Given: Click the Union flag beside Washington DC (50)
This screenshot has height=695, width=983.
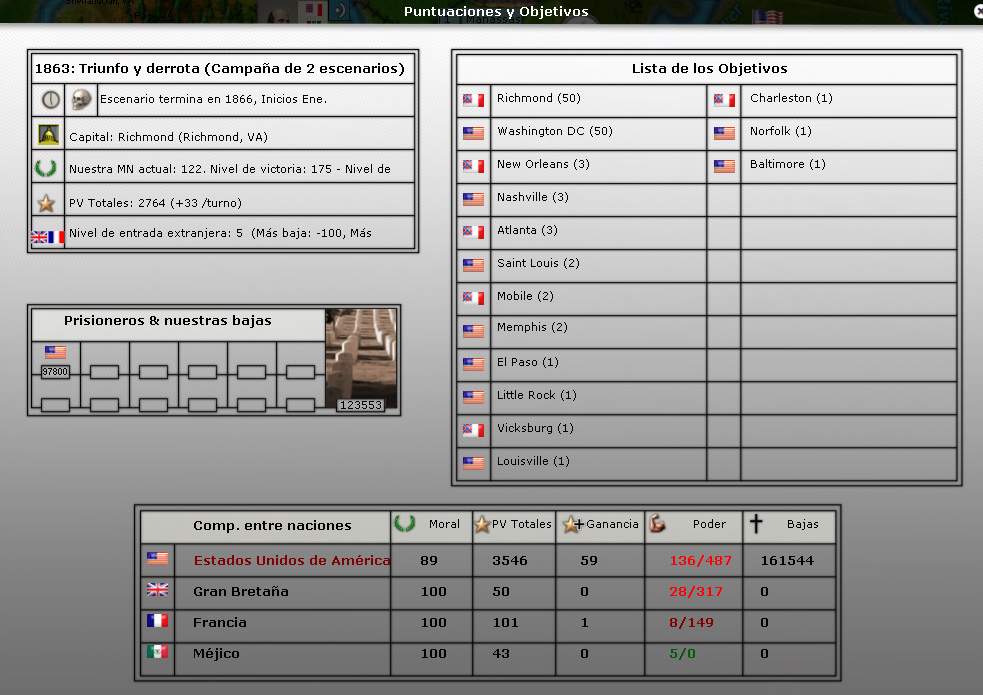Looking at the screenshot, I should (x=473, y=133).
